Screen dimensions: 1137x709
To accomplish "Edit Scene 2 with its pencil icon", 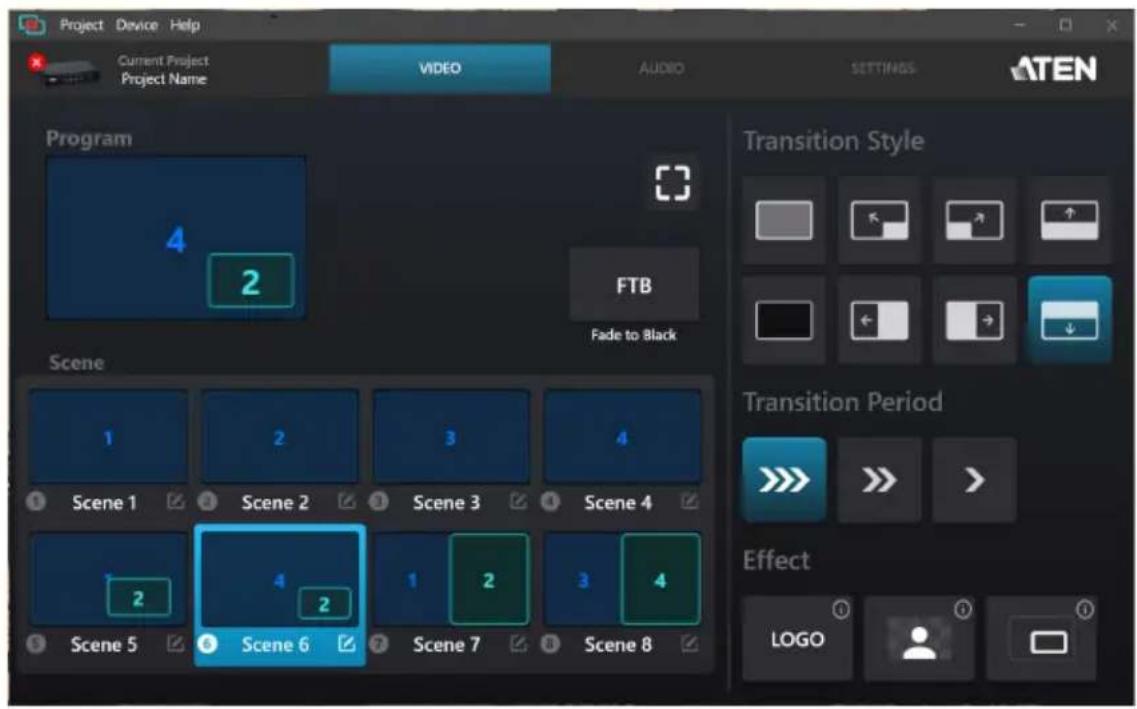I will [x=347, y=501].
